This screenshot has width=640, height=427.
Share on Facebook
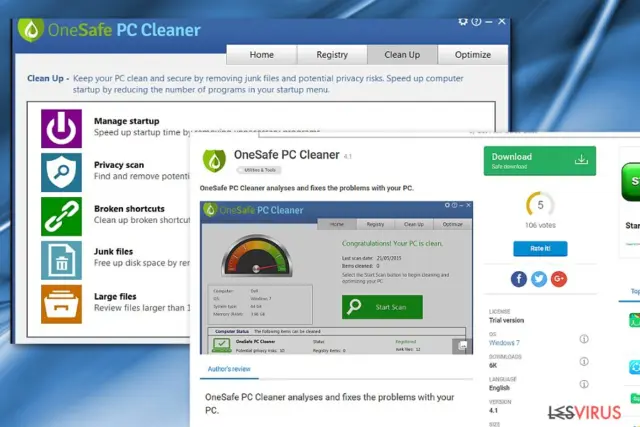(x=519, y=279)
